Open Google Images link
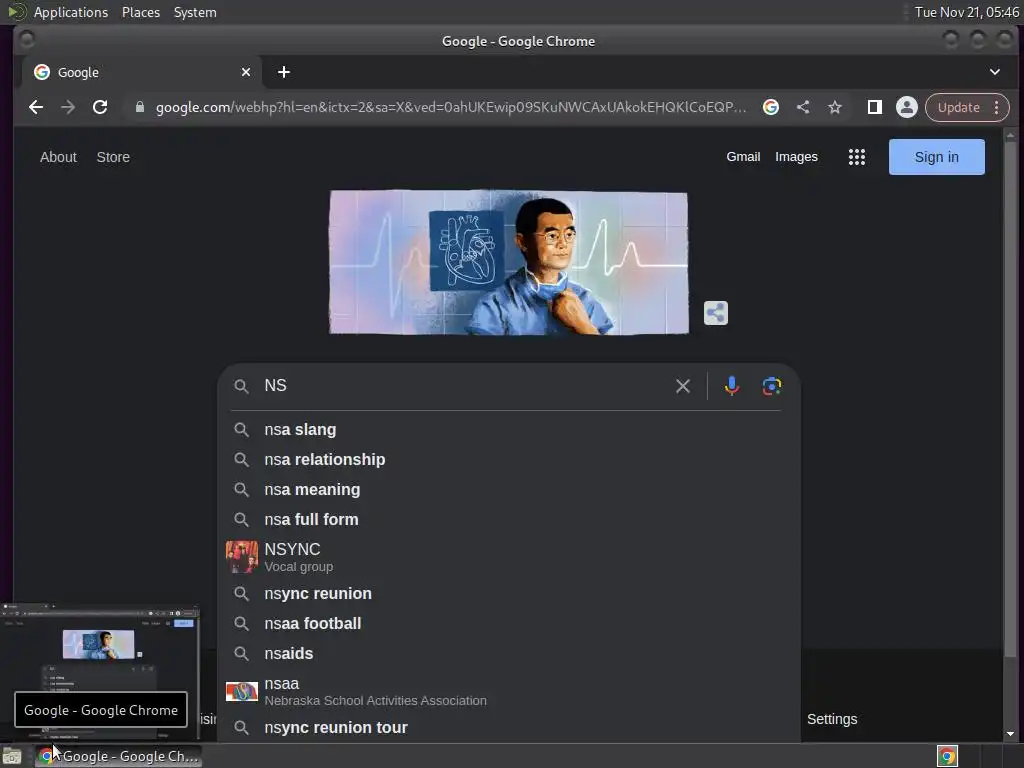1024x768 pixels. (x=796, y=157)
